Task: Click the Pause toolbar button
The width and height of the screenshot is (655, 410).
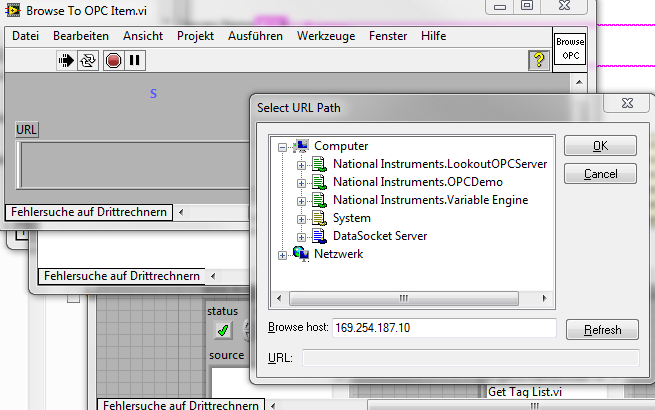Action: tap(135, 61)
